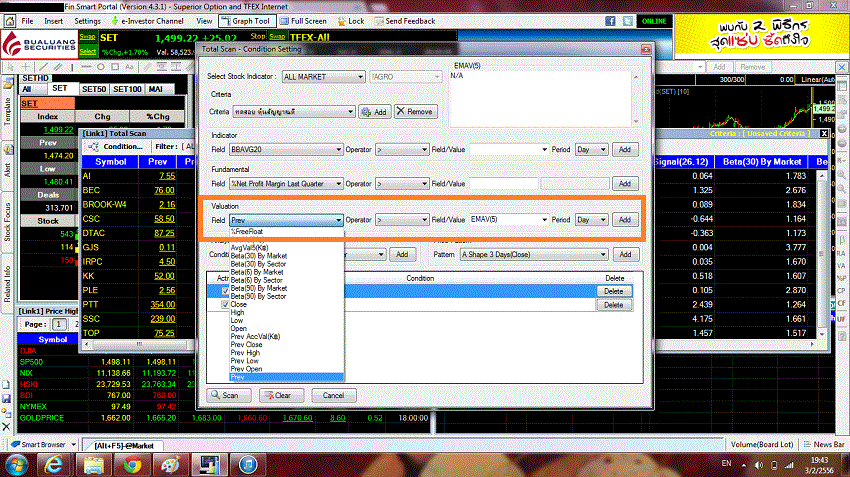The width and height of the screenshot is (850, 477).
Task: Click the Home icon in the menu bar
Action: coord(10,21)
